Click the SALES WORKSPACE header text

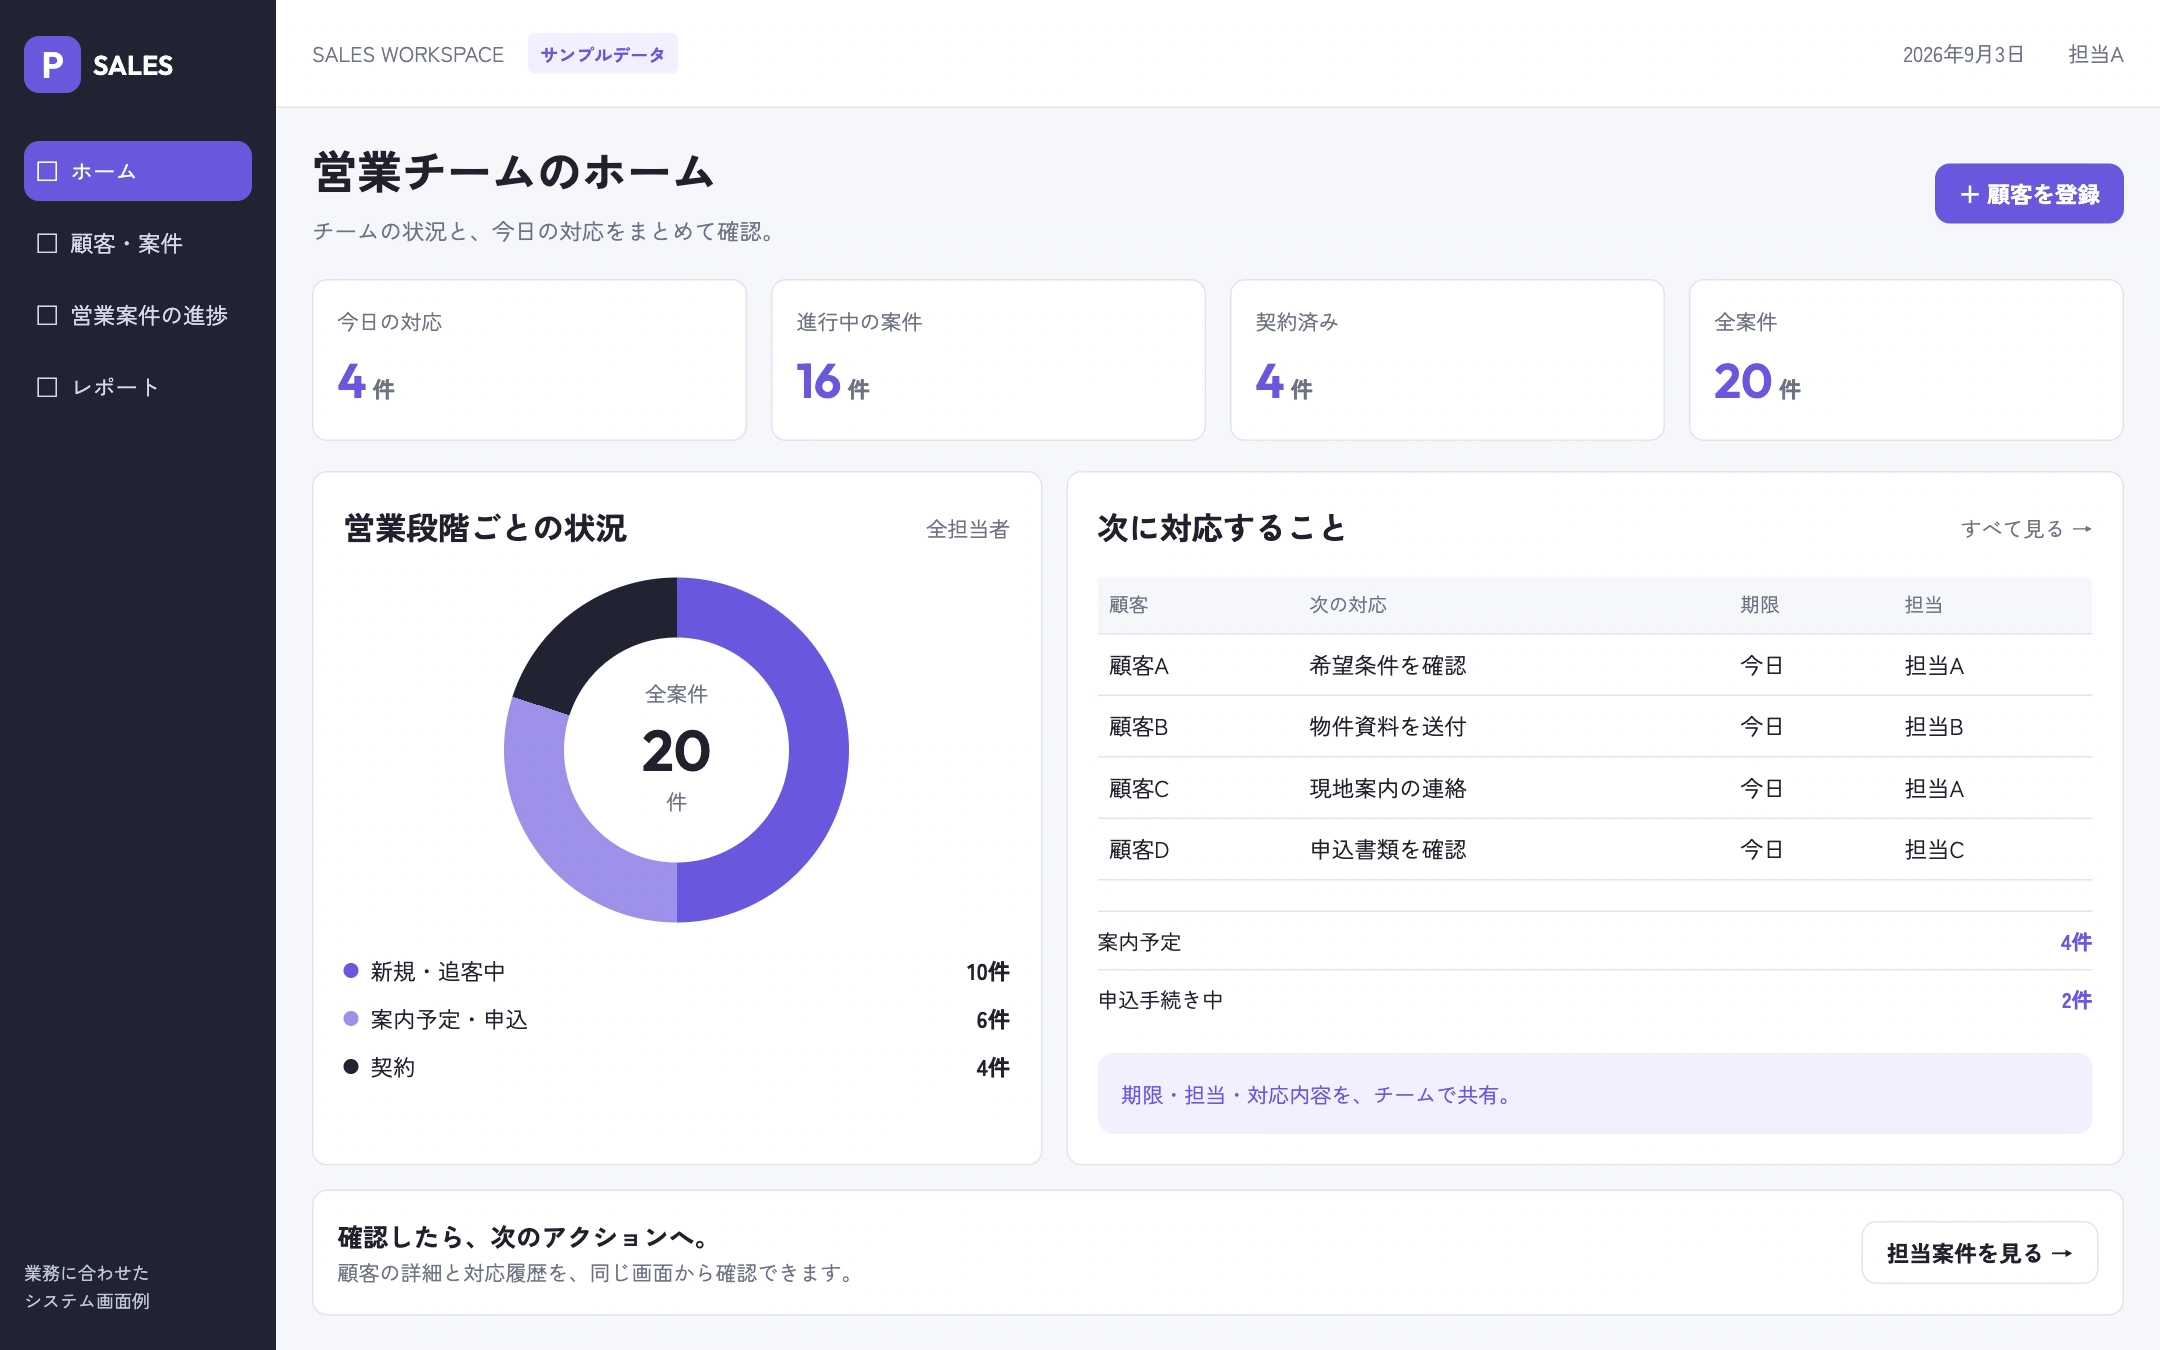pos(408,55)
